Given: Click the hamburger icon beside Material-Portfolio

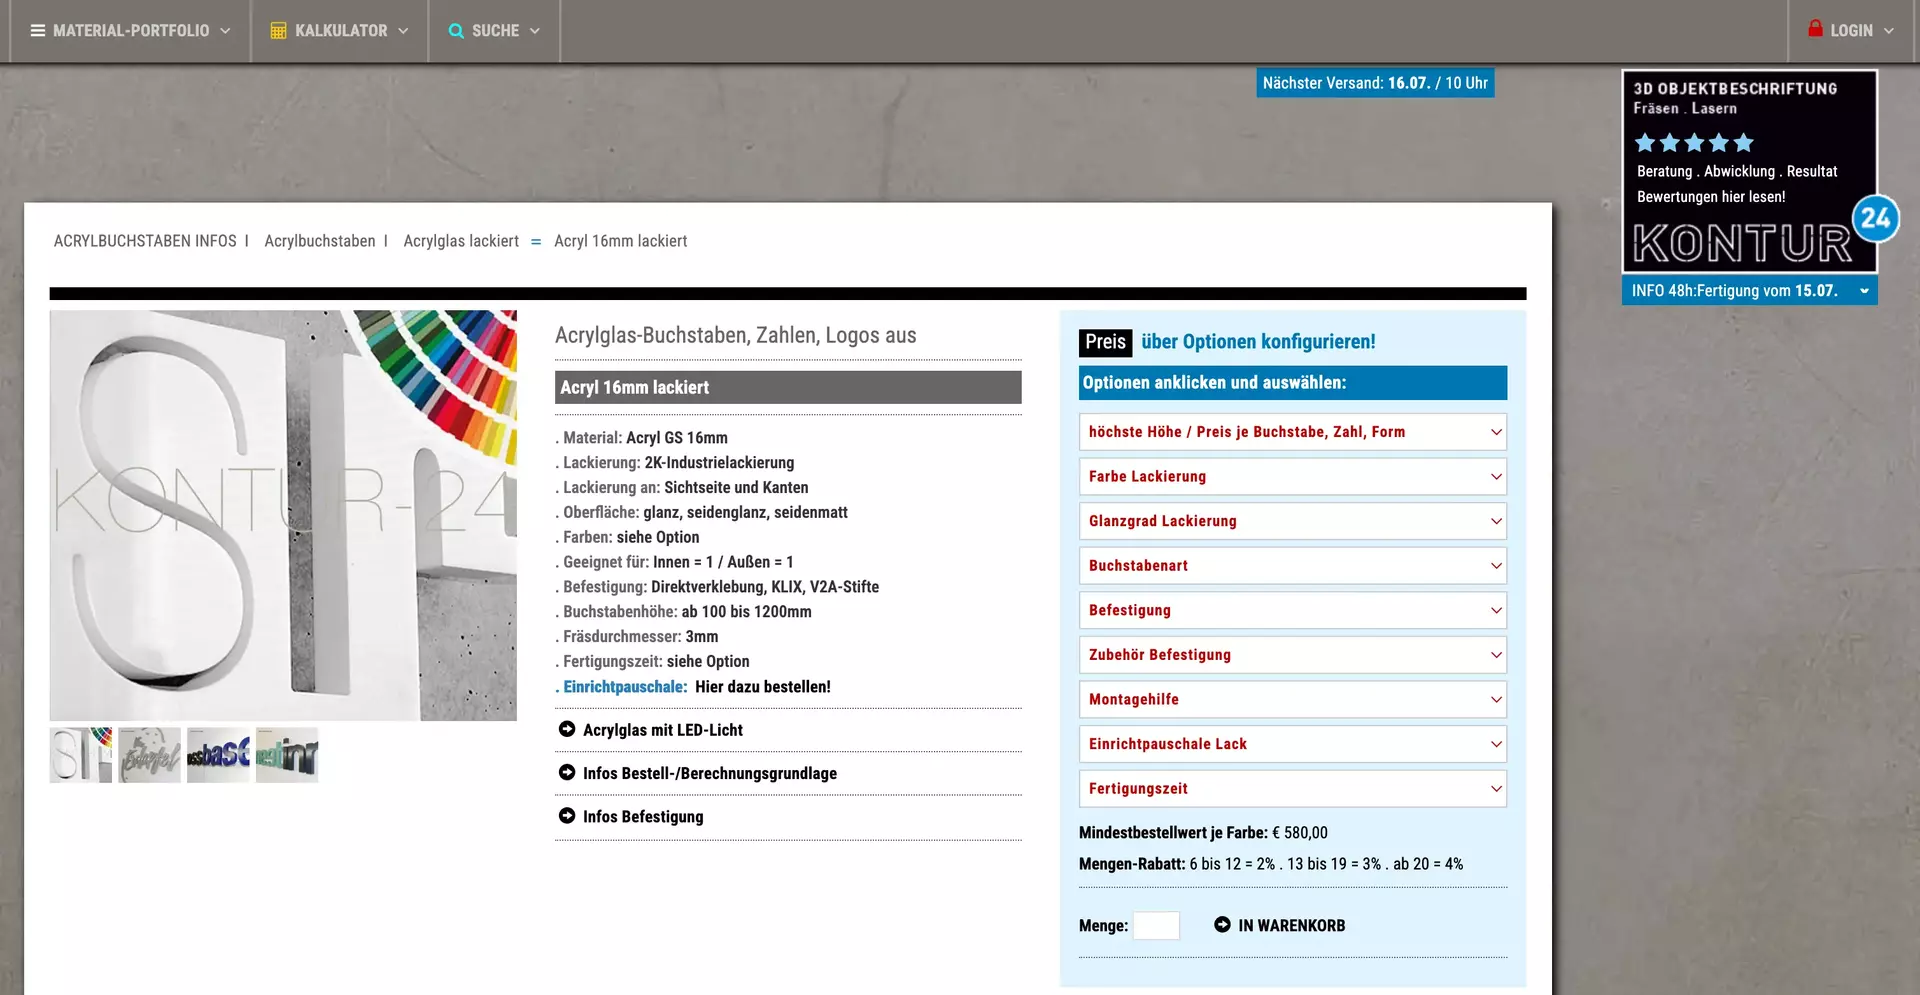Looking at the screenshot, I should (x=38, y=31).
